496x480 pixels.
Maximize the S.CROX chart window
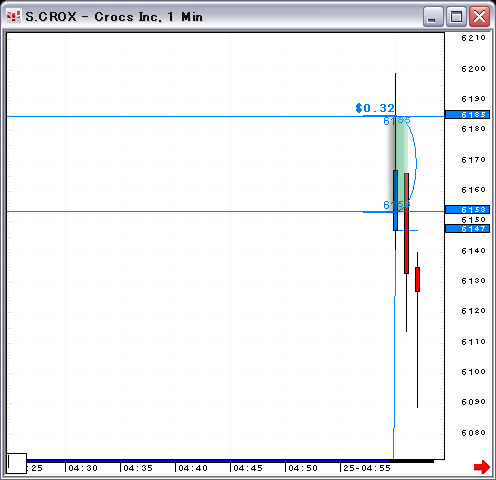456,16
